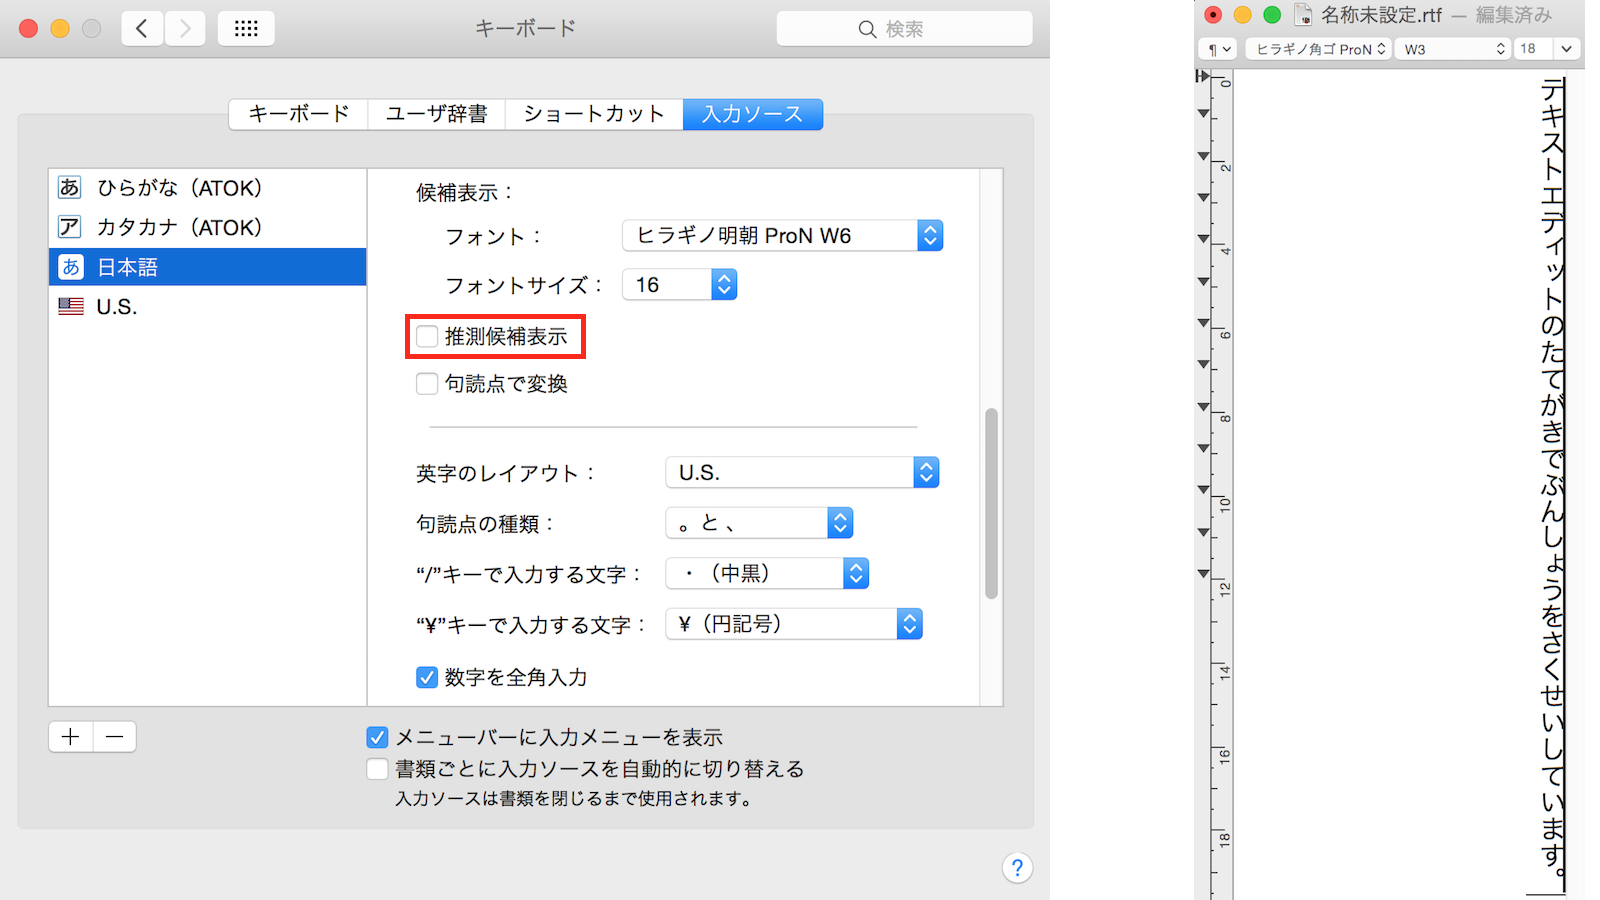Click the キーボード window title
This screenshot has height=900, width=1600.
(x=525, y=29)
